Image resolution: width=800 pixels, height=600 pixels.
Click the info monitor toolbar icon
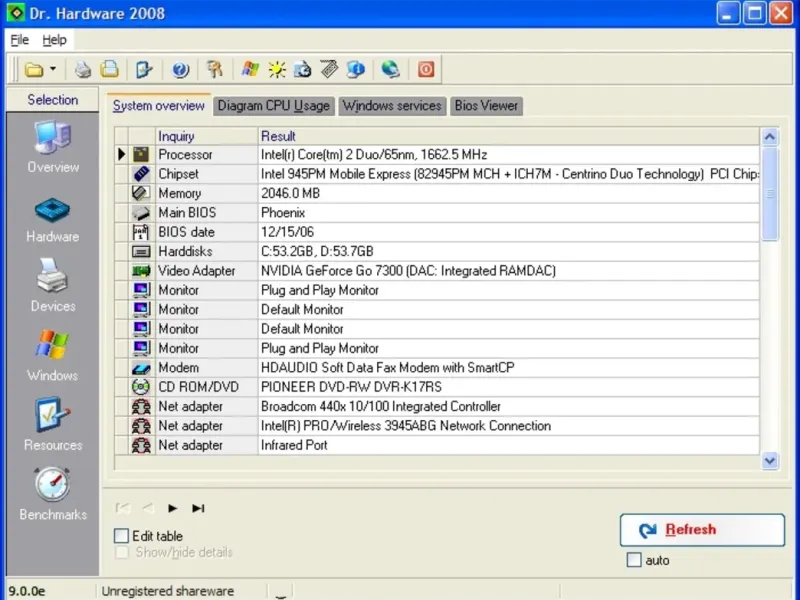click(x=356, y=69)
